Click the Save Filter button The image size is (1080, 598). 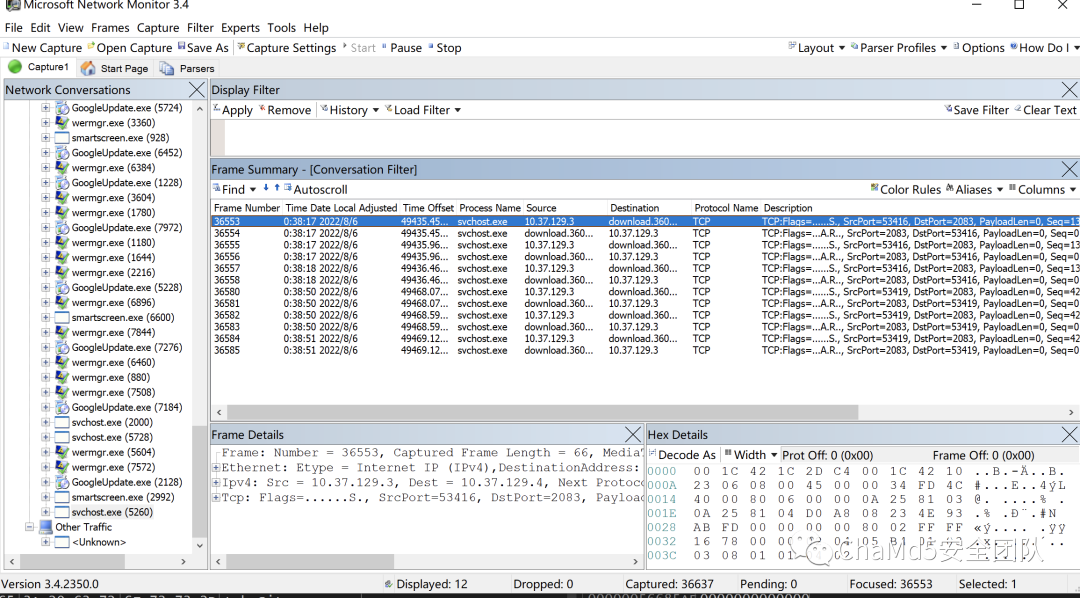[x=977, y=110]
